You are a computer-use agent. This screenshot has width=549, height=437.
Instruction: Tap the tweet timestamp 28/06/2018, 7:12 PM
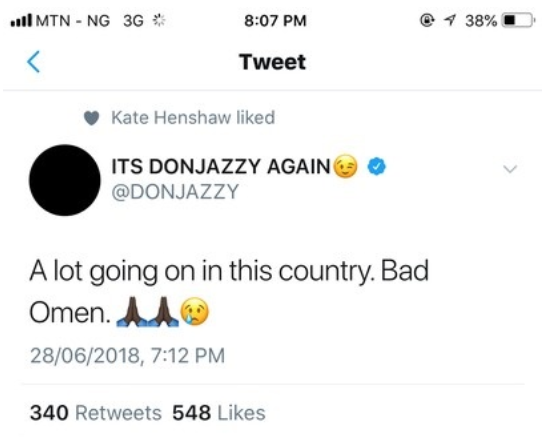tap(127, 355)
